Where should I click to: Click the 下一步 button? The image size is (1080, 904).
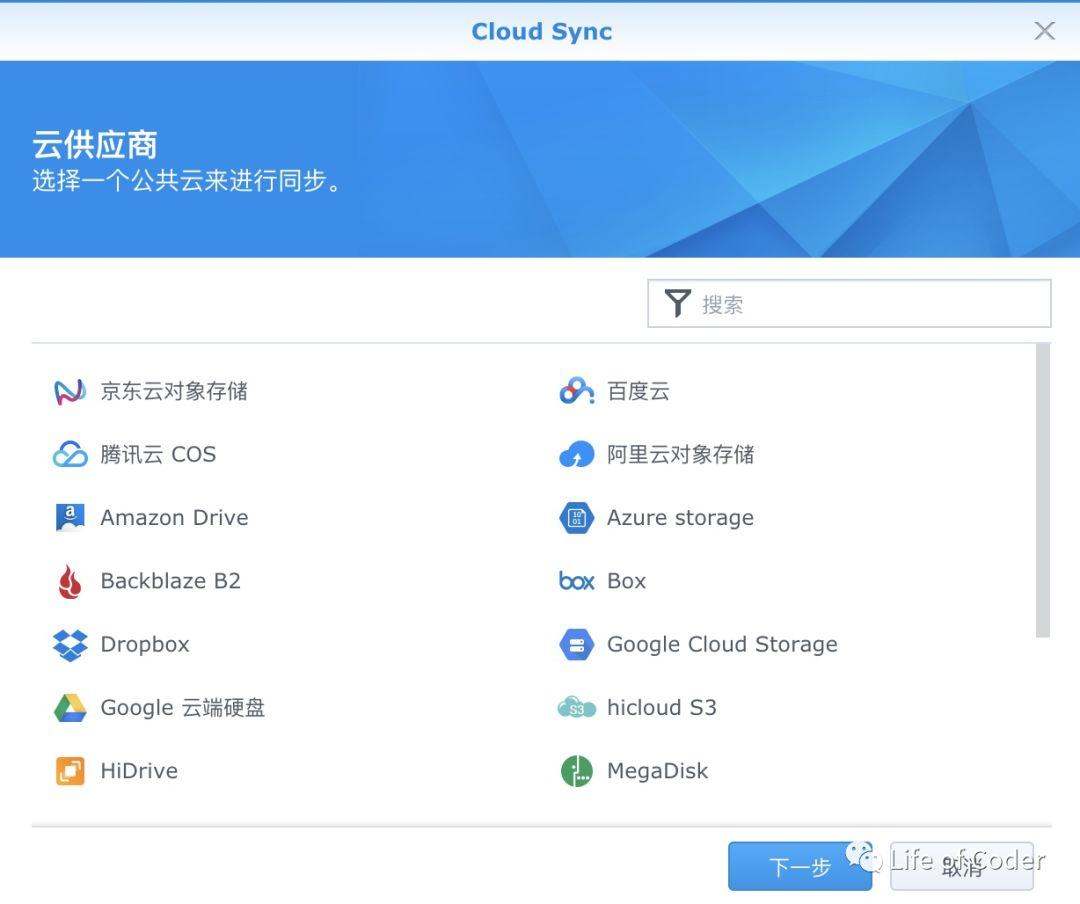click(x=799, y=866)
